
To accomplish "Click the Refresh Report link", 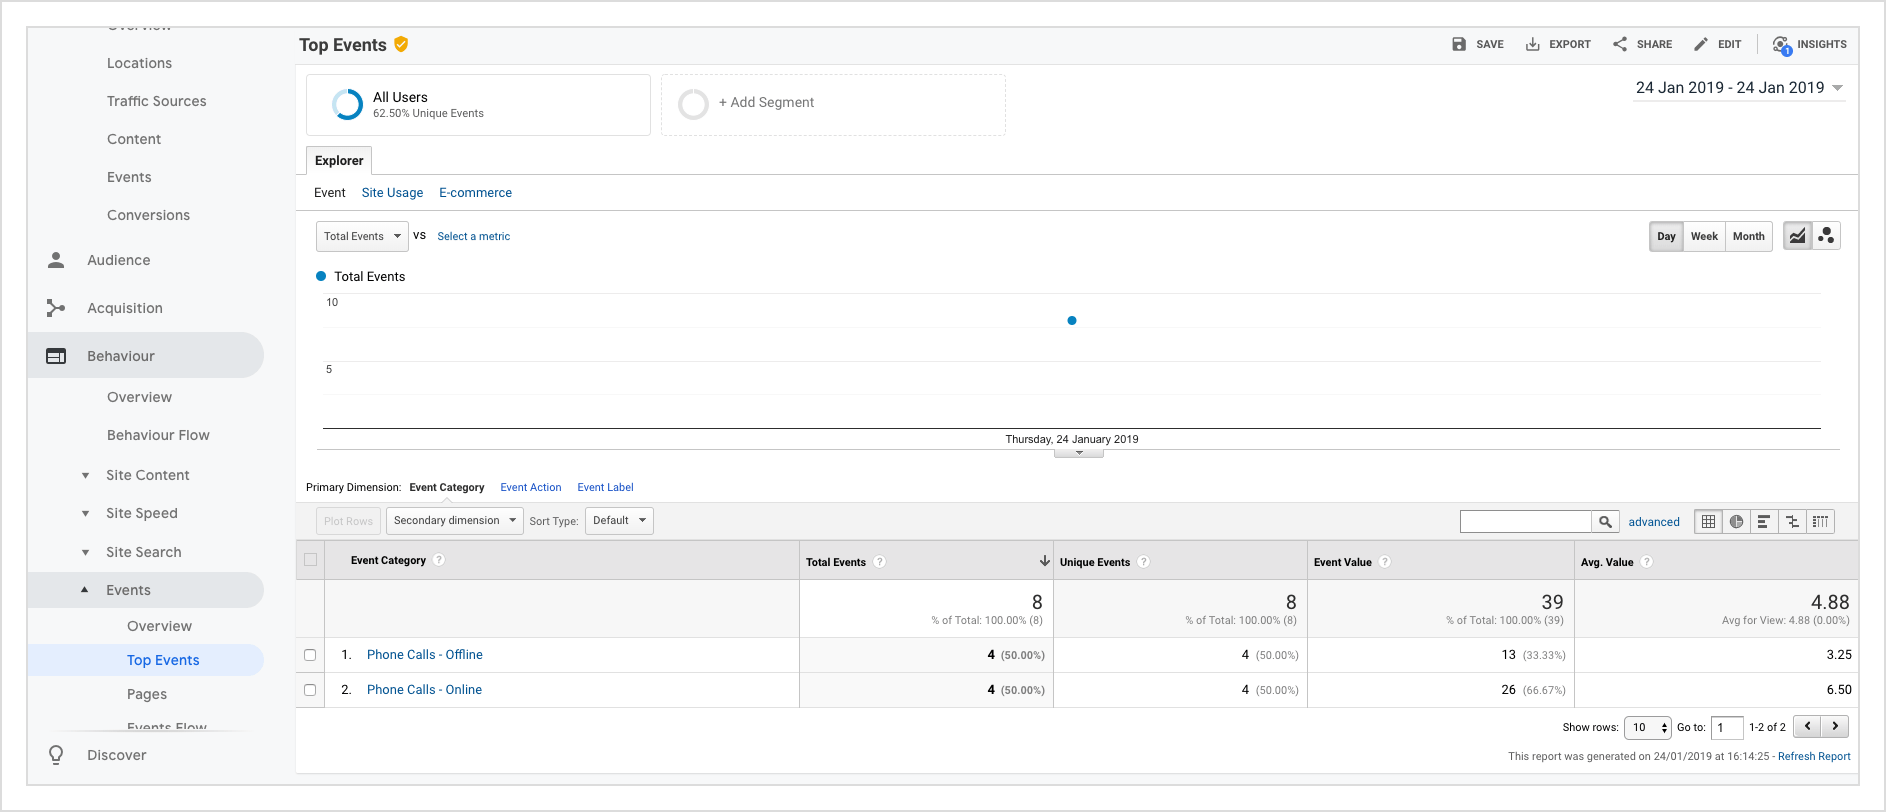I will [x=1814, y=756].
